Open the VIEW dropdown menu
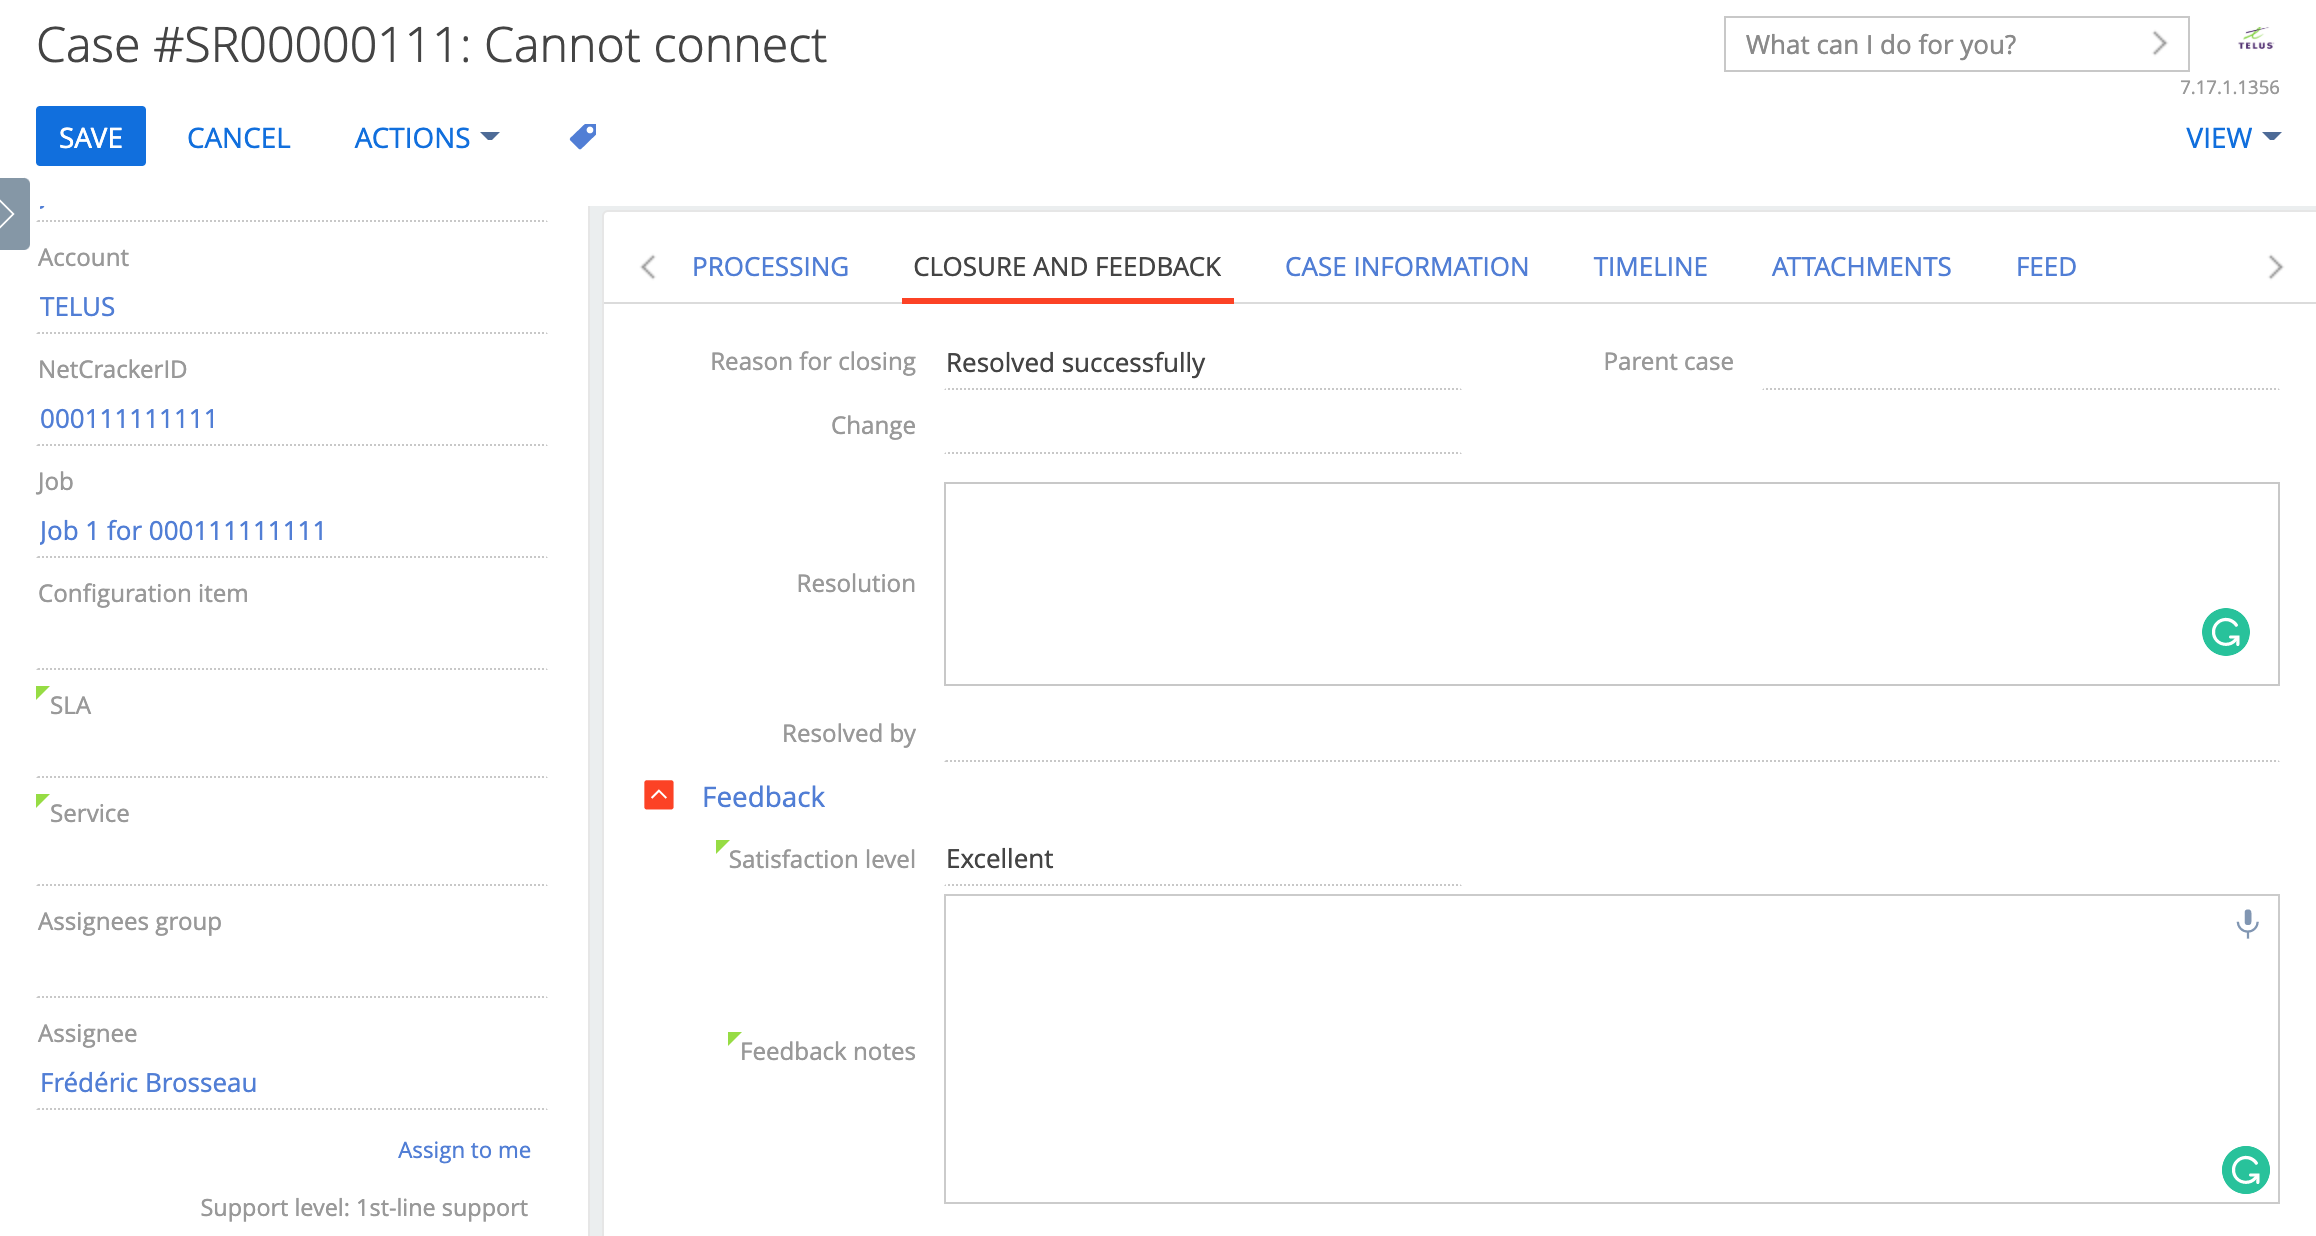Viewport: 2316px width, 1236px height. pos(2233,137)
